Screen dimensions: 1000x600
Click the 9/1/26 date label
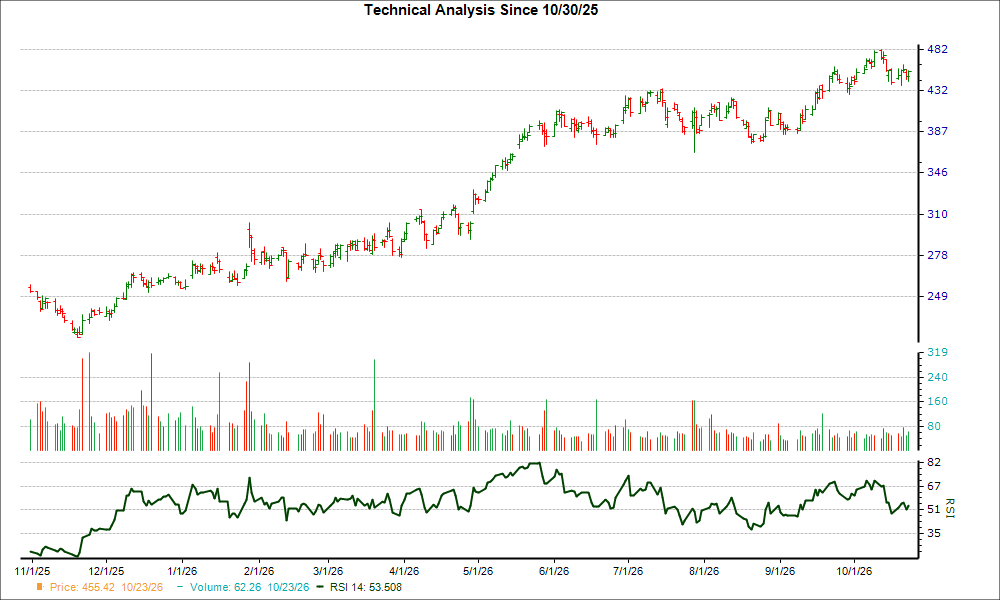point(779,571)
